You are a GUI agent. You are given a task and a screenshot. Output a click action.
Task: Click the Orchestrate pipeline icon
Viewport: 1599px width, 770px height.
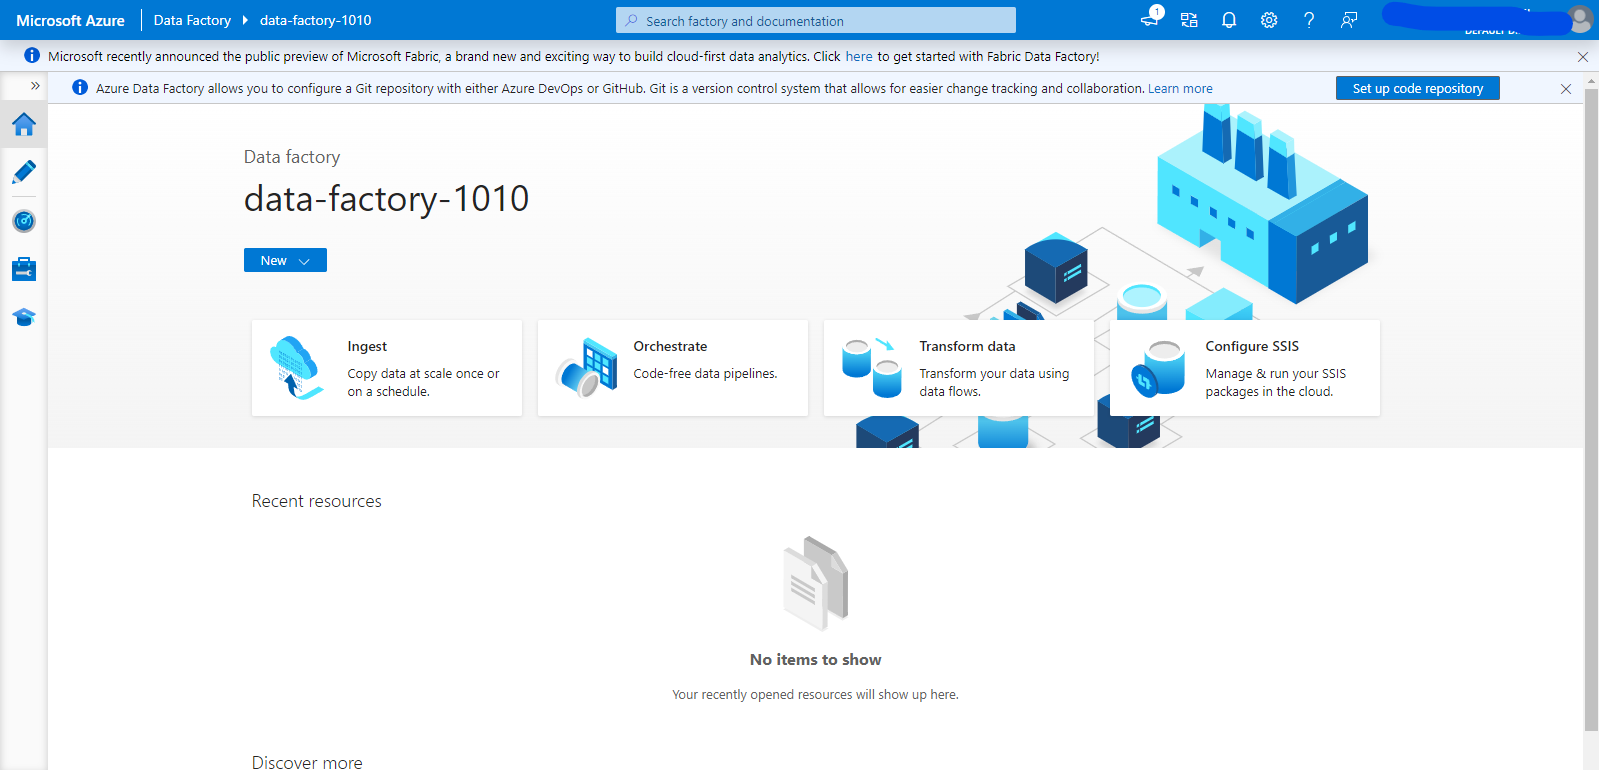pos(587,368)
